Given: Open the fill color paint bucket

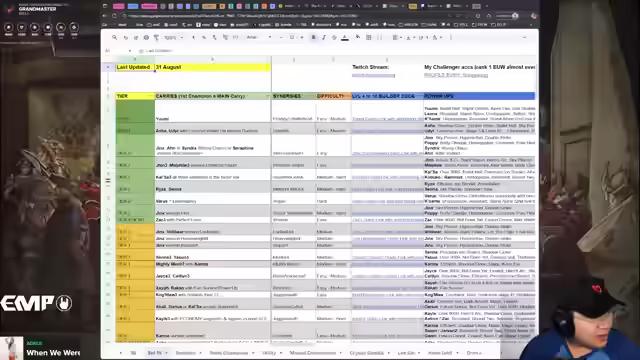Looking at the screenshot, I should tap(358, 38).
